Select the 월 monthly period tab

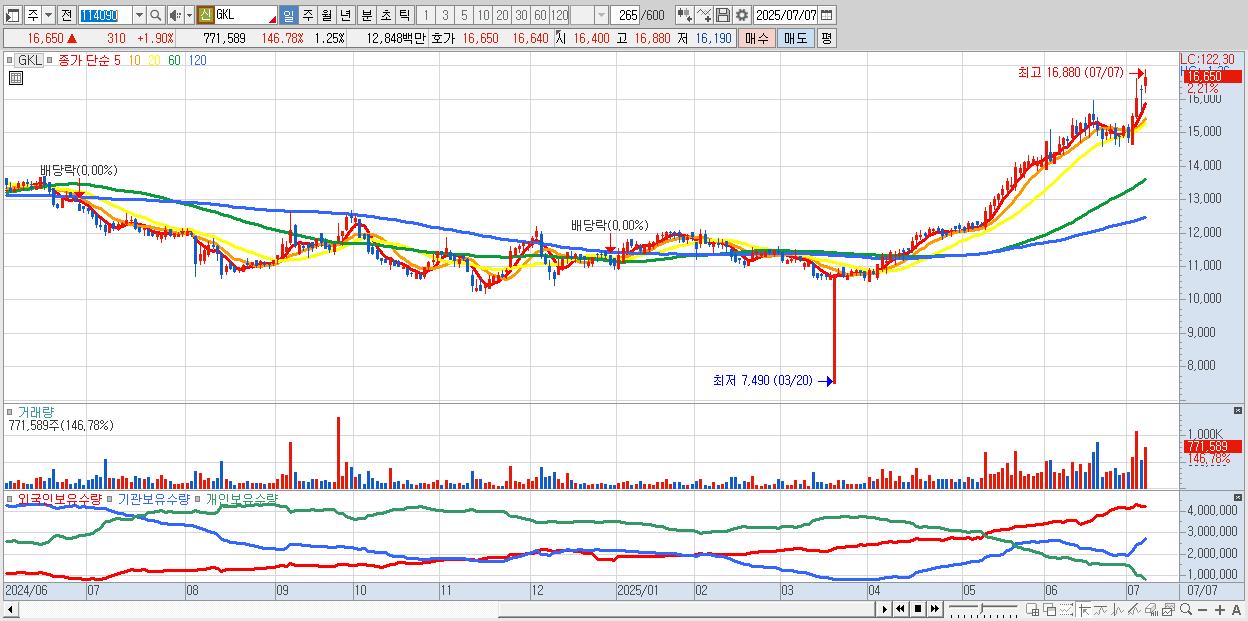pyautogui.click(x=326, y=15)
